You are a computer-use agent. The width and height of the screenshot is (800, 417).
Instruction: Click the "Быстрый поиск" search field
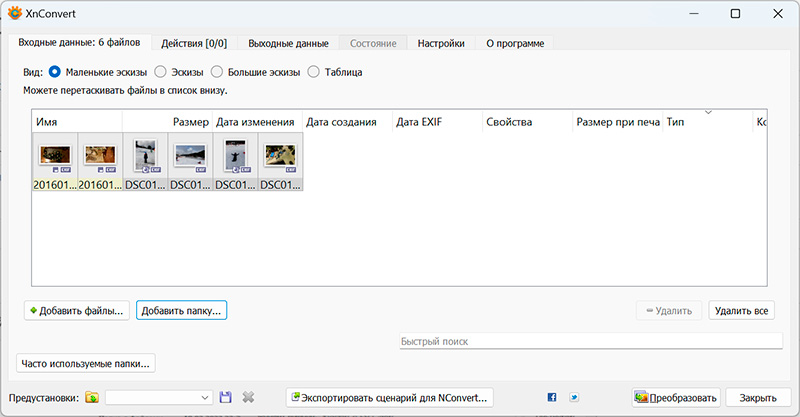coord(590,342)
